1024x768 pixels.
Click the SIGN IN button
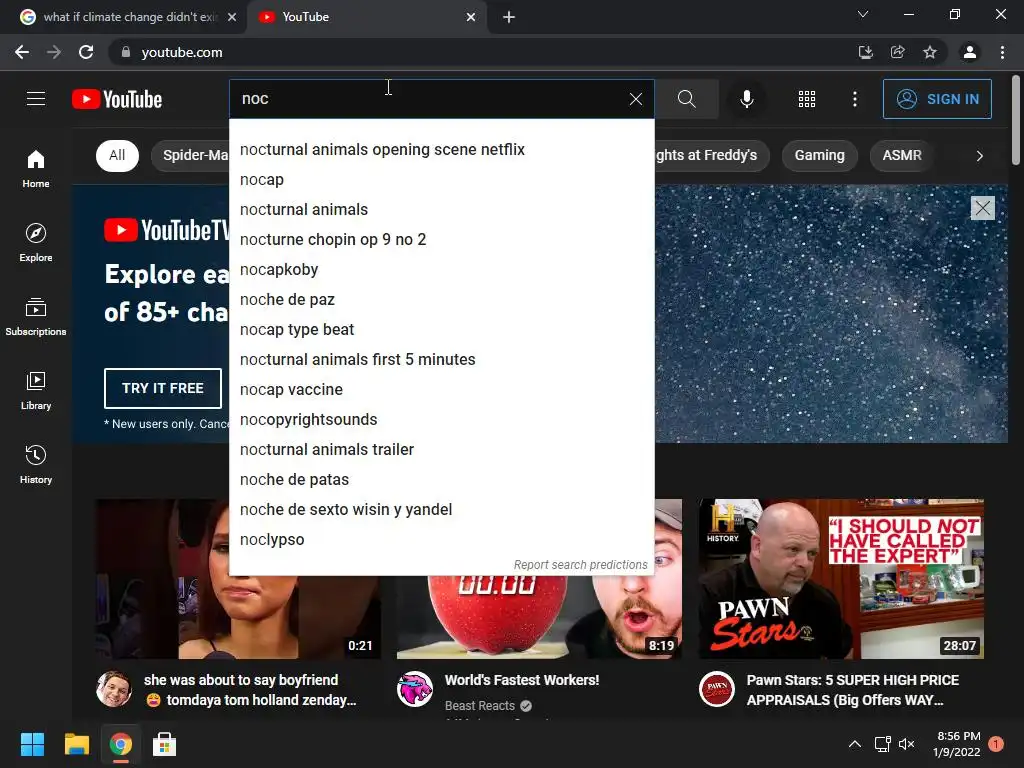click(x=937, y=99)
